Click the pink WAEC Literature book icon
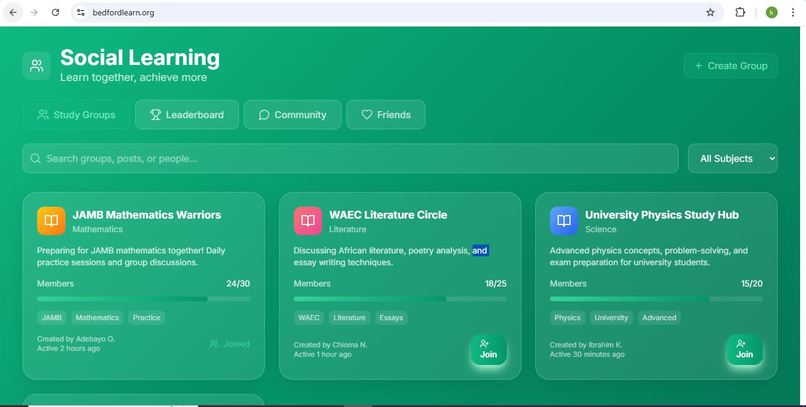Image resolution: width=806 pixels, height=407 pixels. [308, 221]
